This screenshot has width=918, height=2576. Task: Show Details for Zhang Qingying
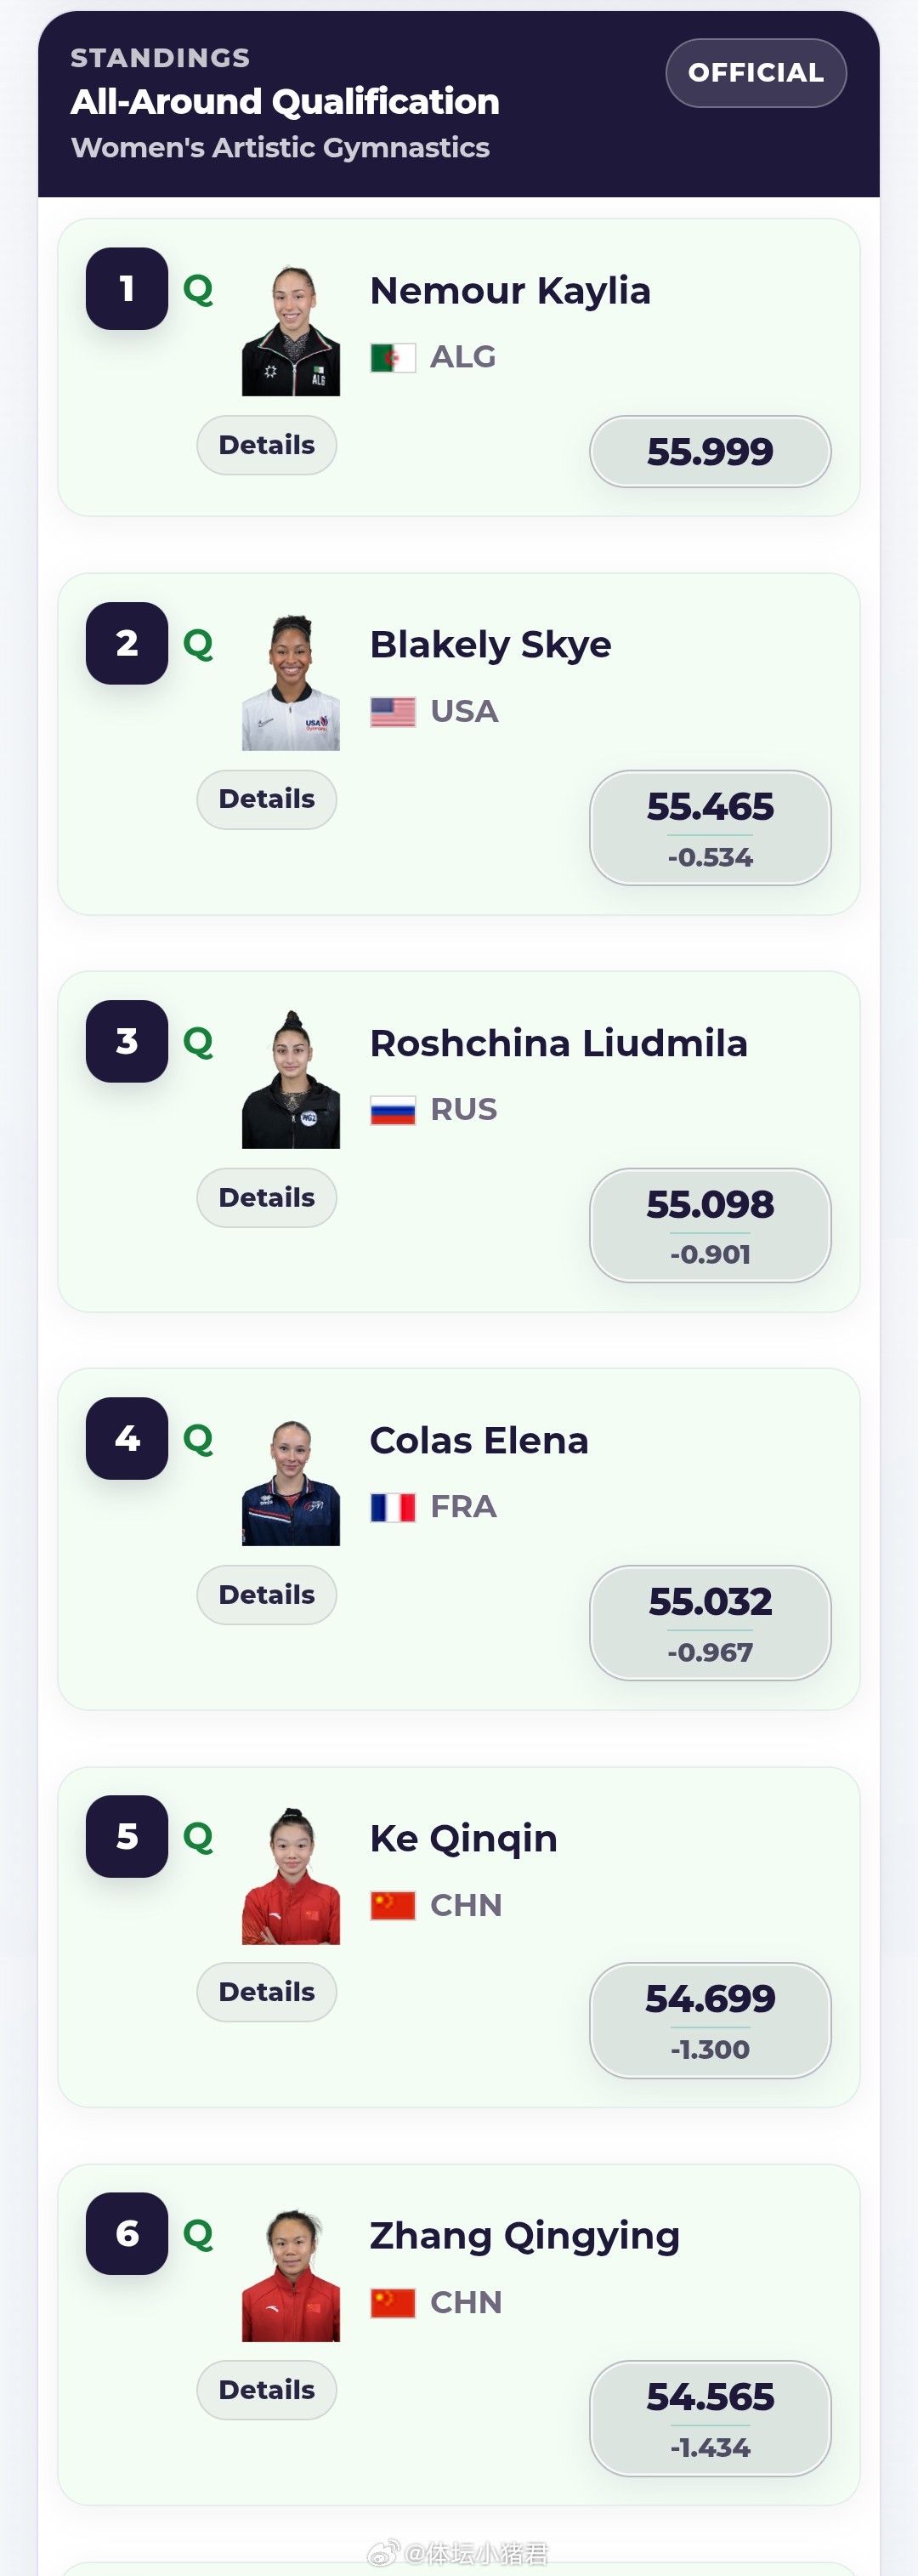pyautogui.click(x=266, y=2390)
